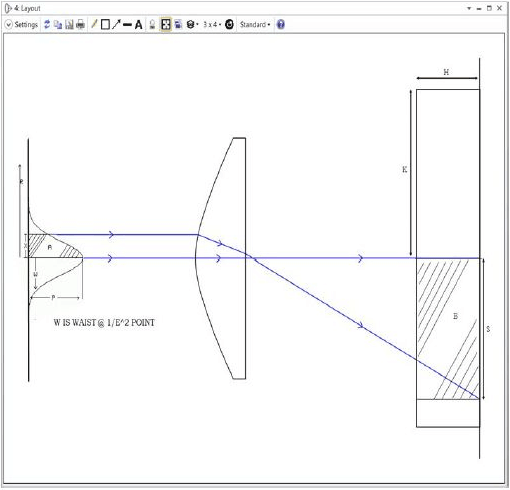Toggle the active cursor overlay icon
Screen dimensions: 510x490
click(178, 25)
